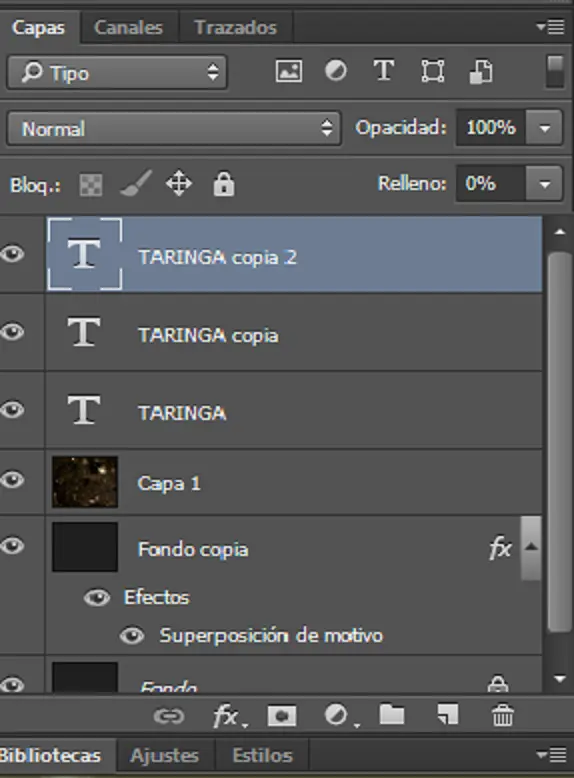Toggle visibility of Superposición de motivo

(132, 636)
